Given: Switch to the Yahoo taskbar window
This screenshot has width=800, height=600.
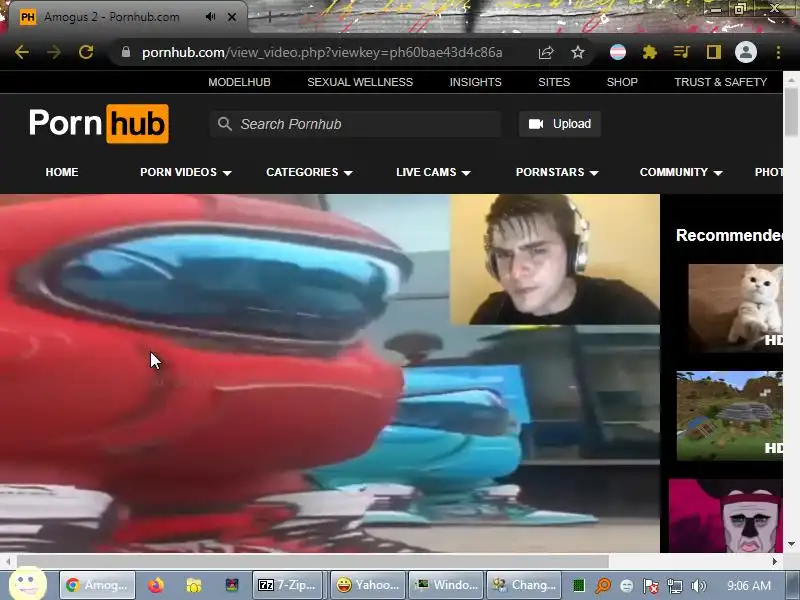Looking at the screenshot, I should pyautogui.click(x=368, y=585).
